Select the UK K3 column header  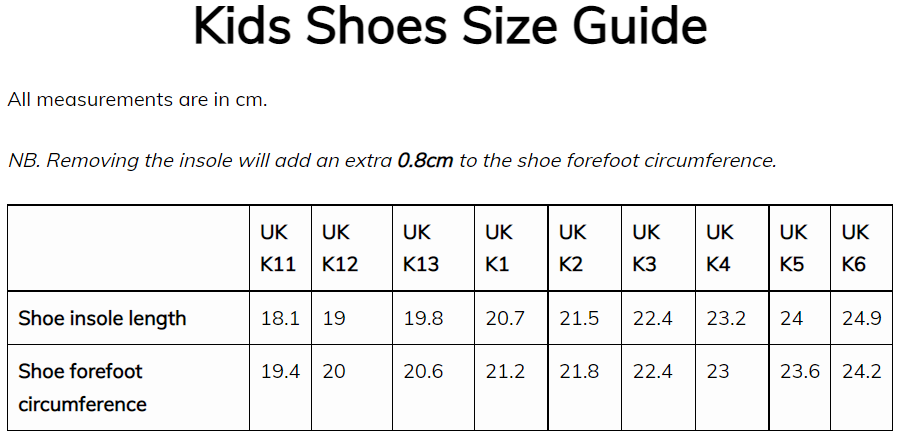[x=647, y=248]
